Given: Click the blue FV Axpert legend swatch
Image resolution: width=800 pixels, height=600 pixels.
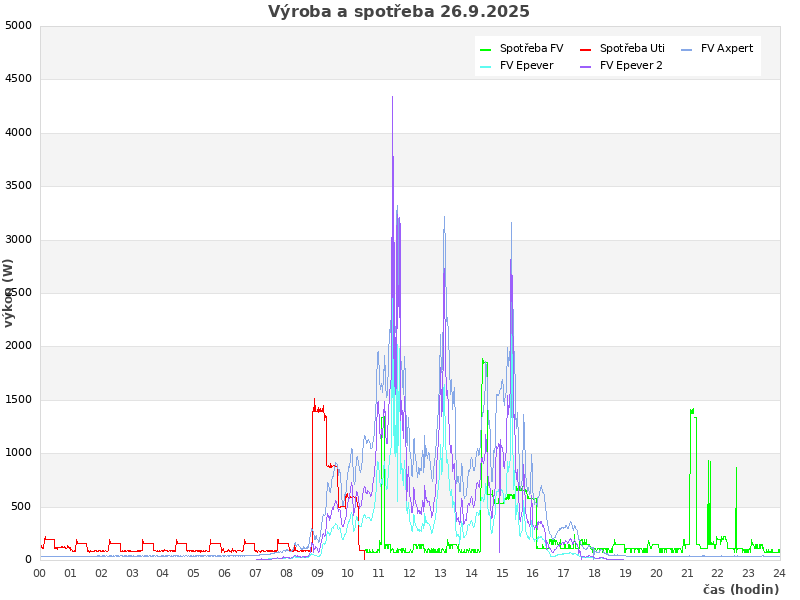Looking at the screenshot, I should (687, 49).
